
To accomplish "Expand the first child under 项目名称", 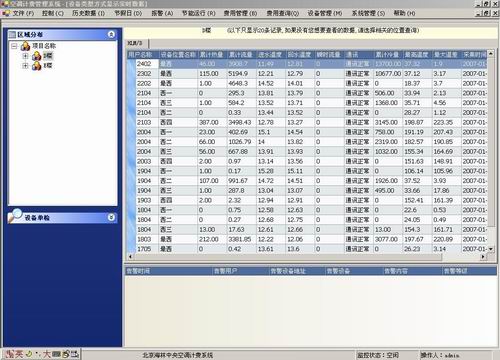I will pyautogui.click(x=25, y=56).
